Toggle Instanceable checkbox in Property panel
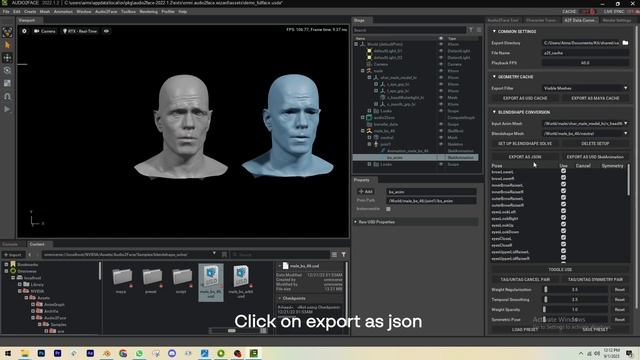640x360 pixels. pos(388,209)
